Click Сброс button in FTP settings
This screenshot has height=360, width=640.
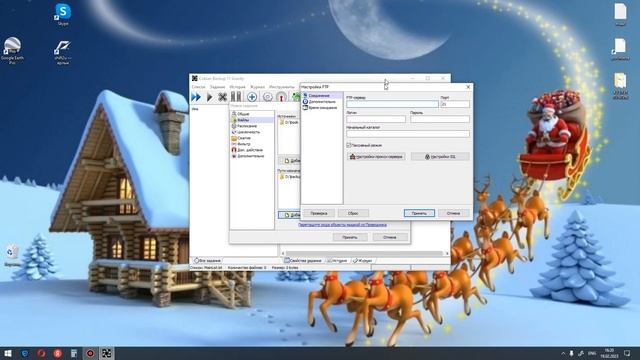click(353, 213)
